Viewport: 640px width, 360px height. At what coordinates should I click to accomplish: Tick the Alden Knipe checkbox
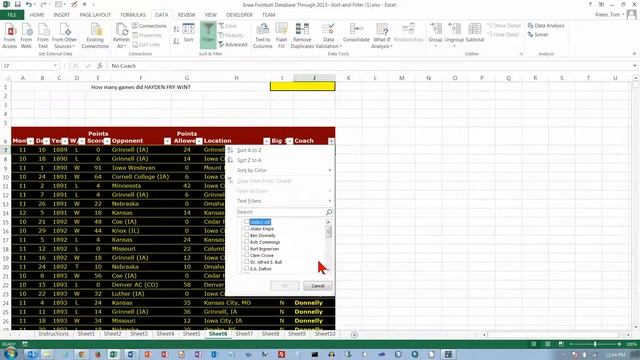[x=247, y=229]
